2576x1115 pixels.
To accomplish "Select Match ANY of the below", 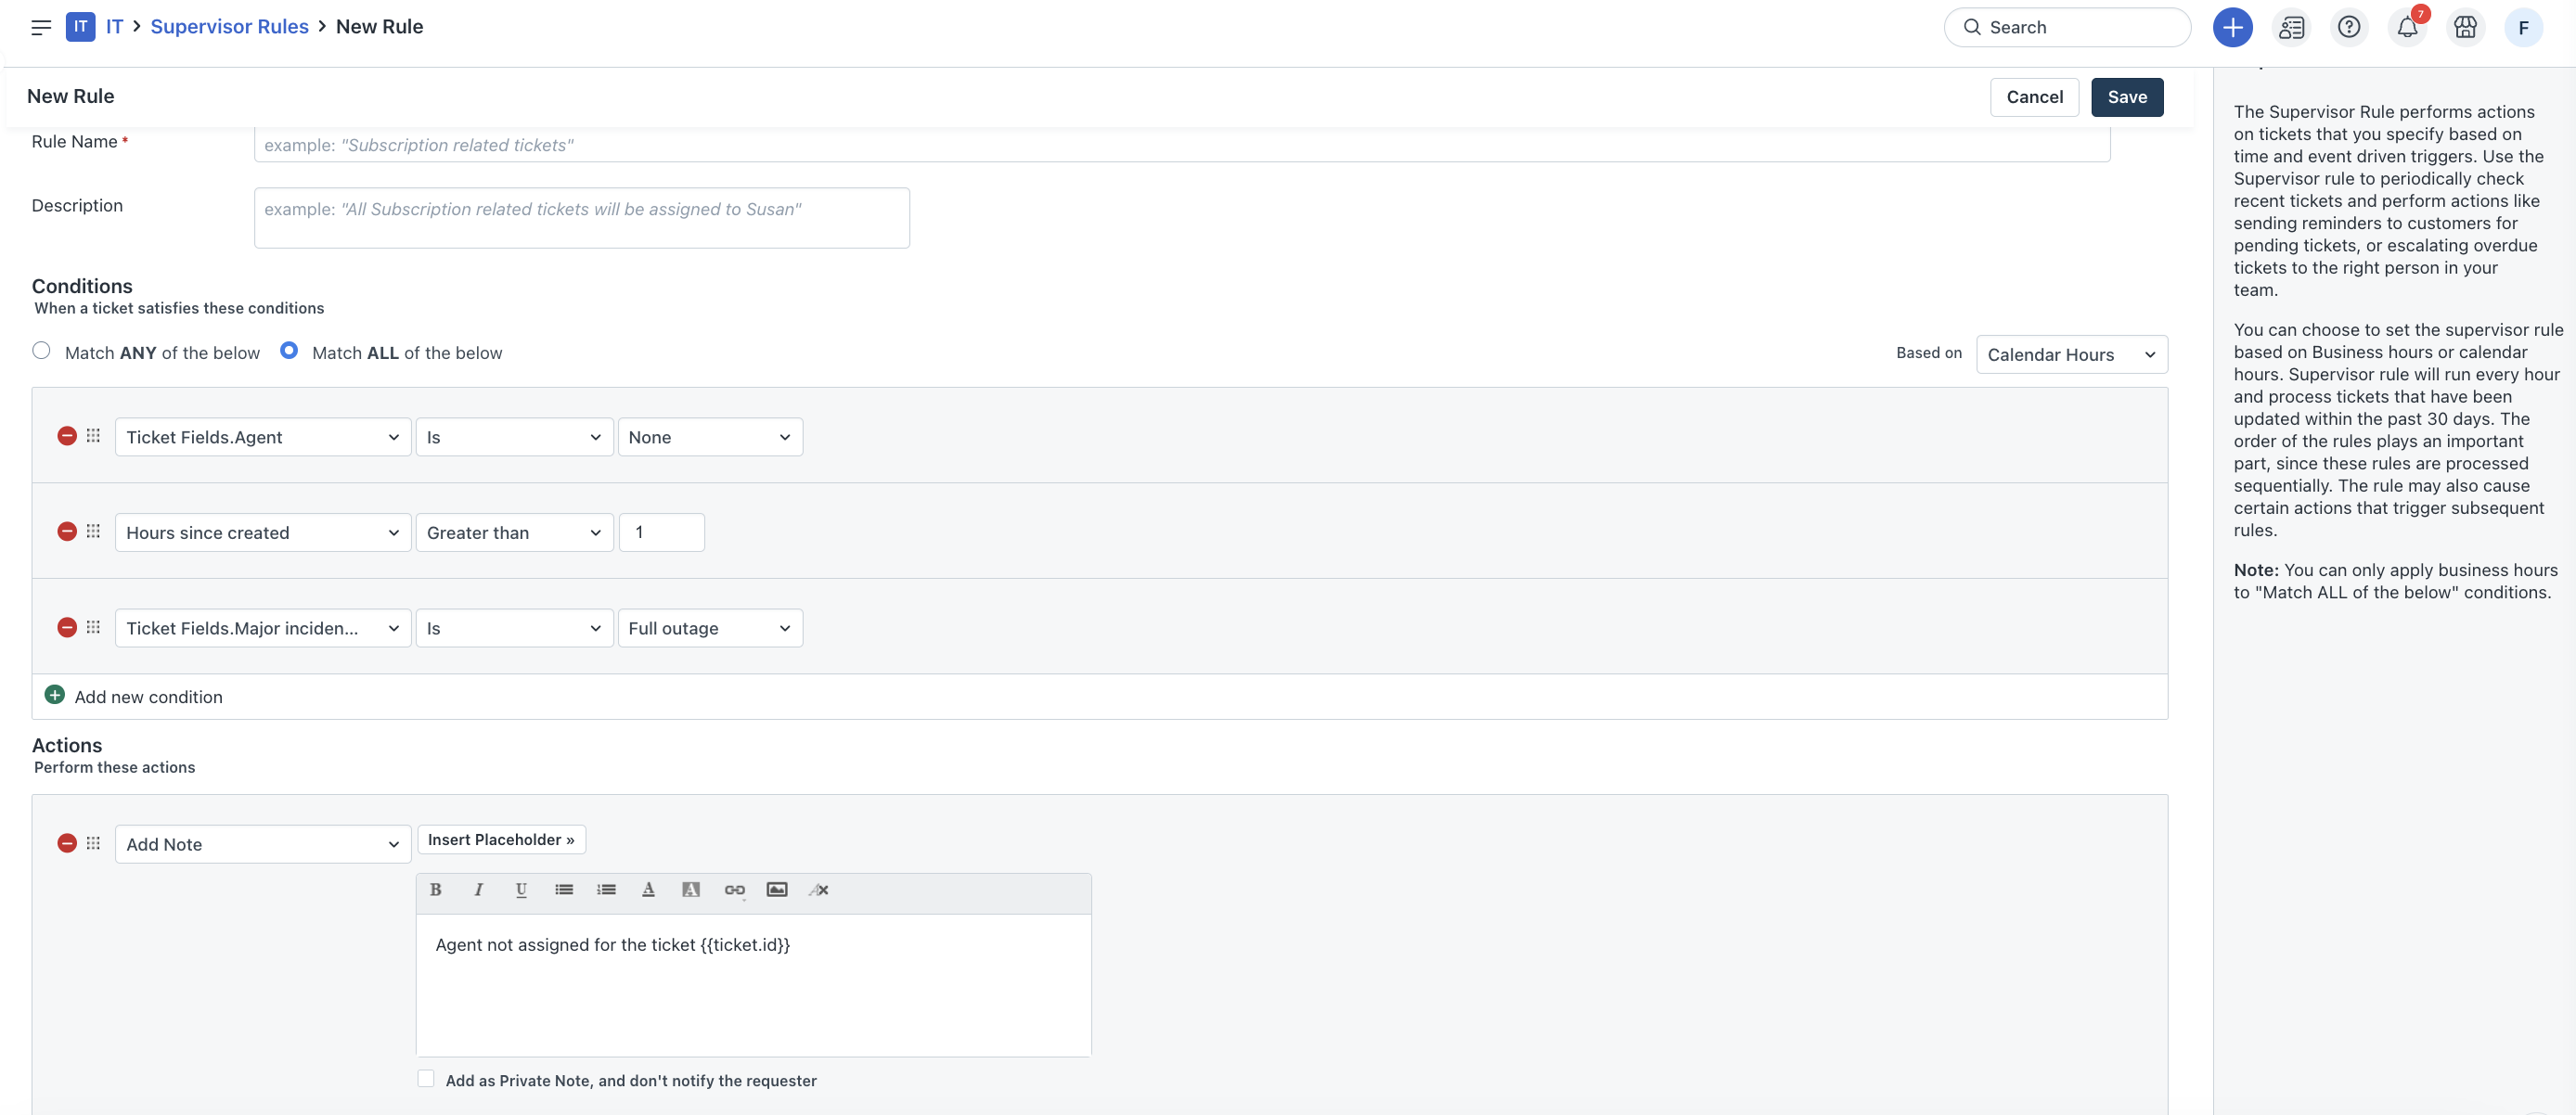I will 41,350.
